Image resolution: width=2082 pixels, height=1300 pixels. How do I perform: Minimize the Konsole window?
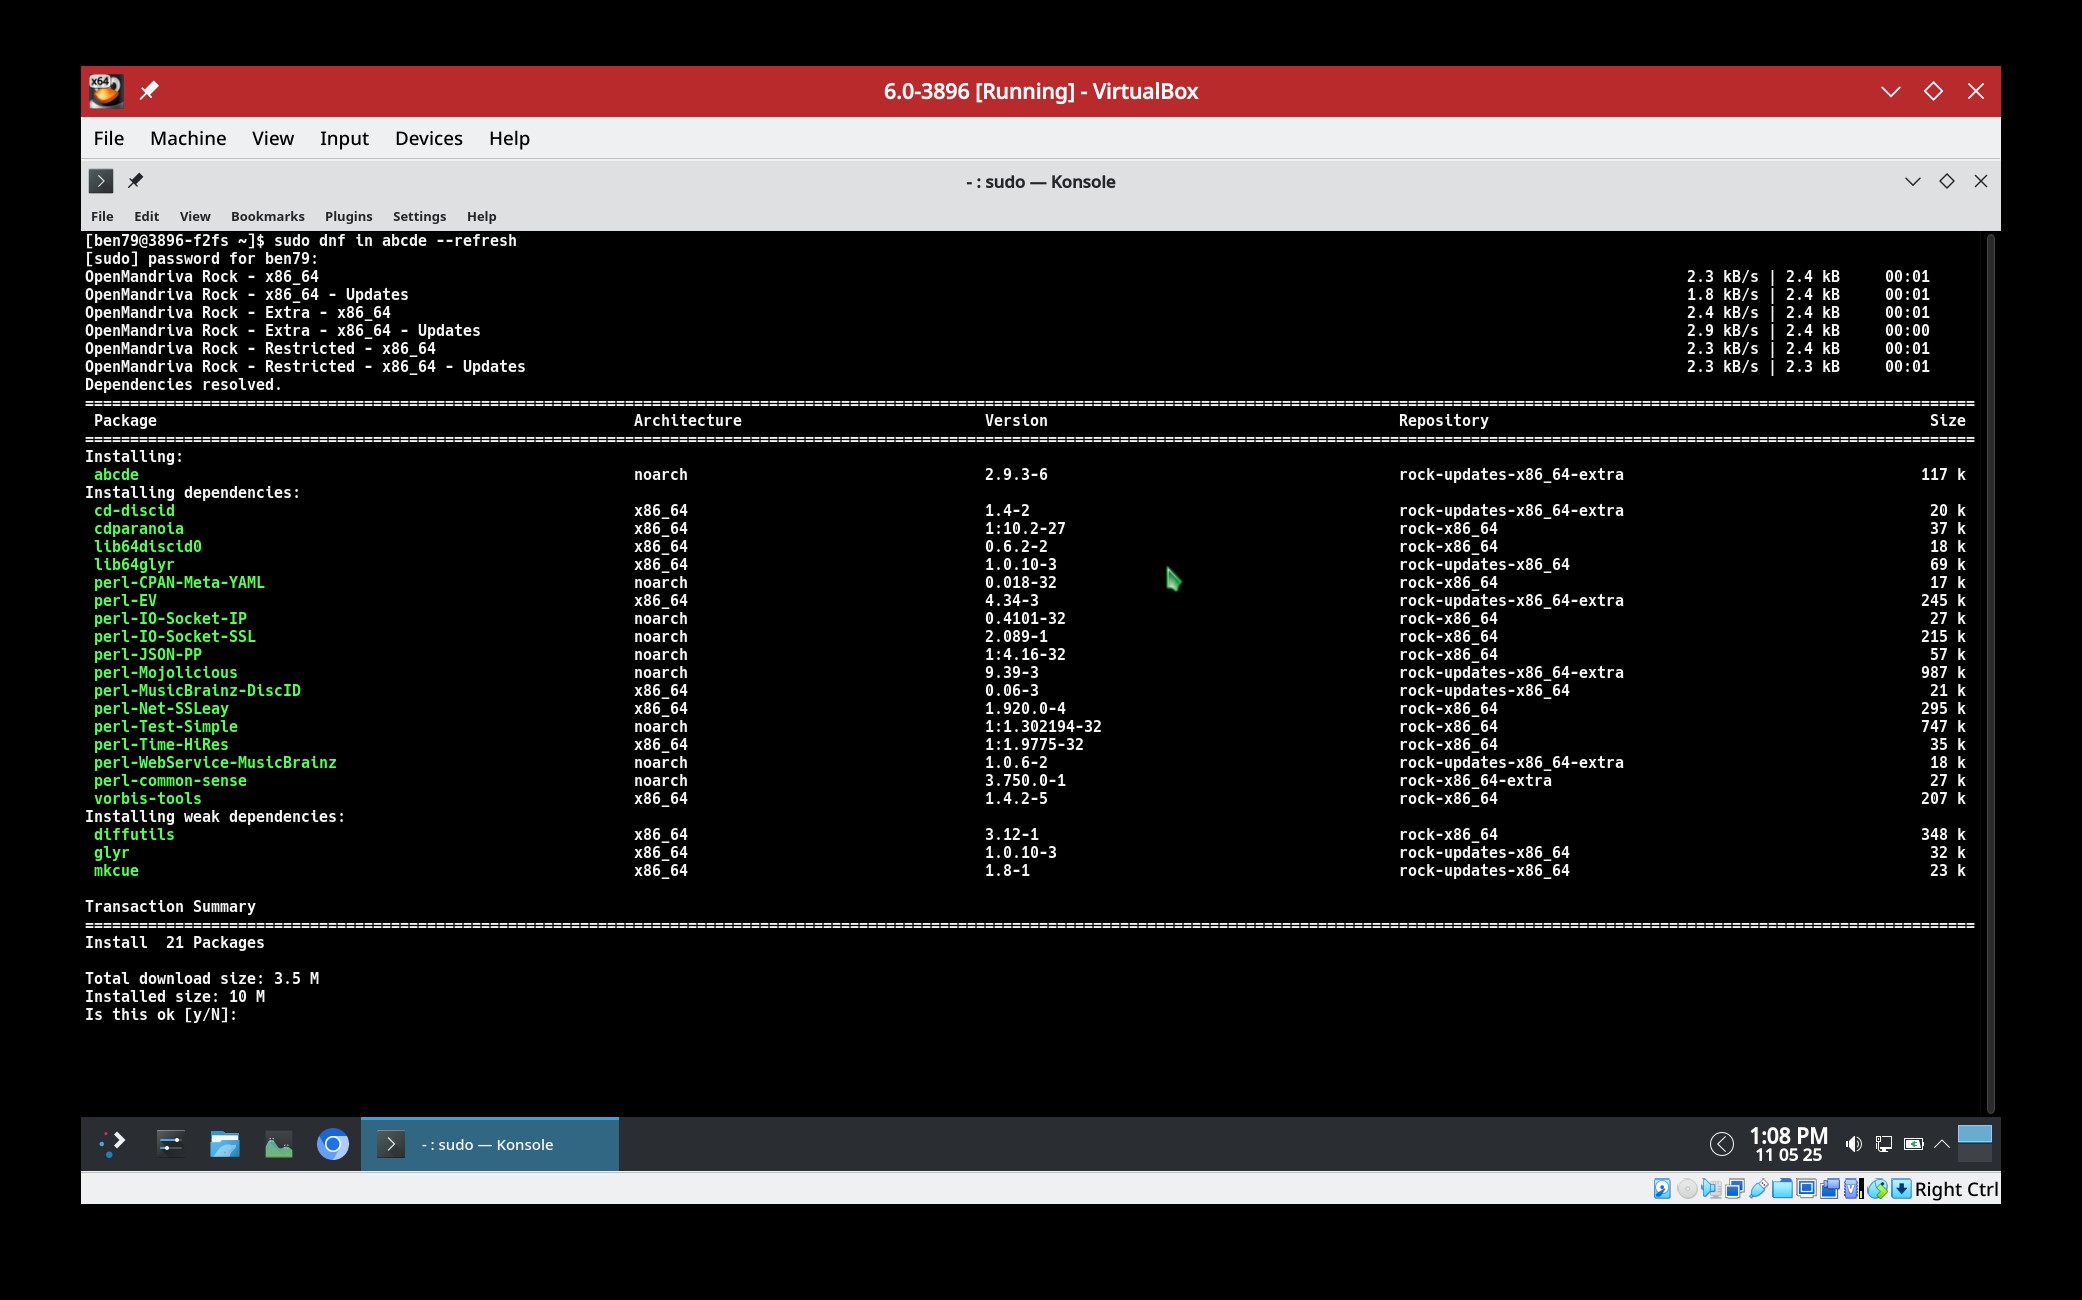click(1912, 181)
